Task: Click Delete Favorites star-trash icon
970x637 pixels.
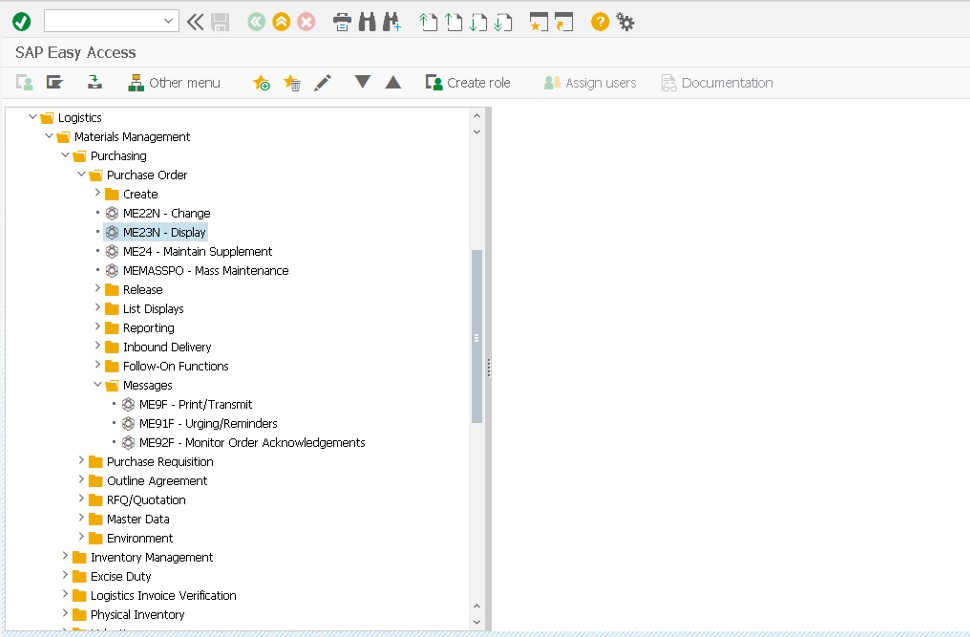Action: pyautogui.click(x=292, y=83)
